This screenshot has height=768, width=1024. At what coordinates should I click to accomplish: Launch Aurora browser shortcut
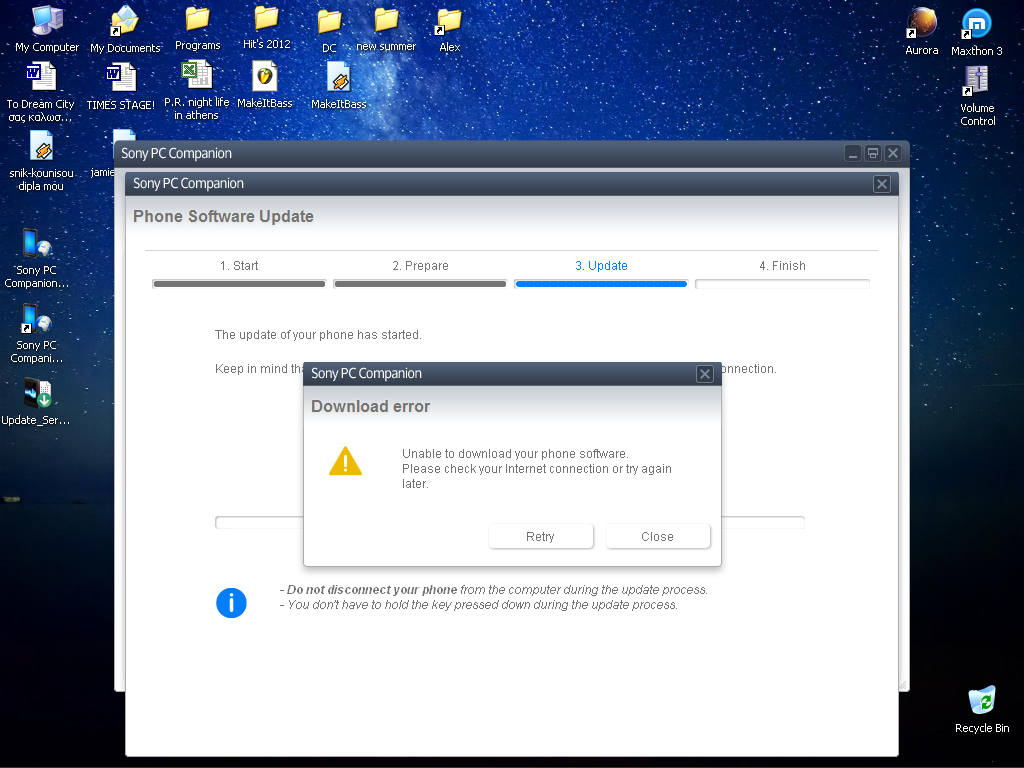pos(921,31)
